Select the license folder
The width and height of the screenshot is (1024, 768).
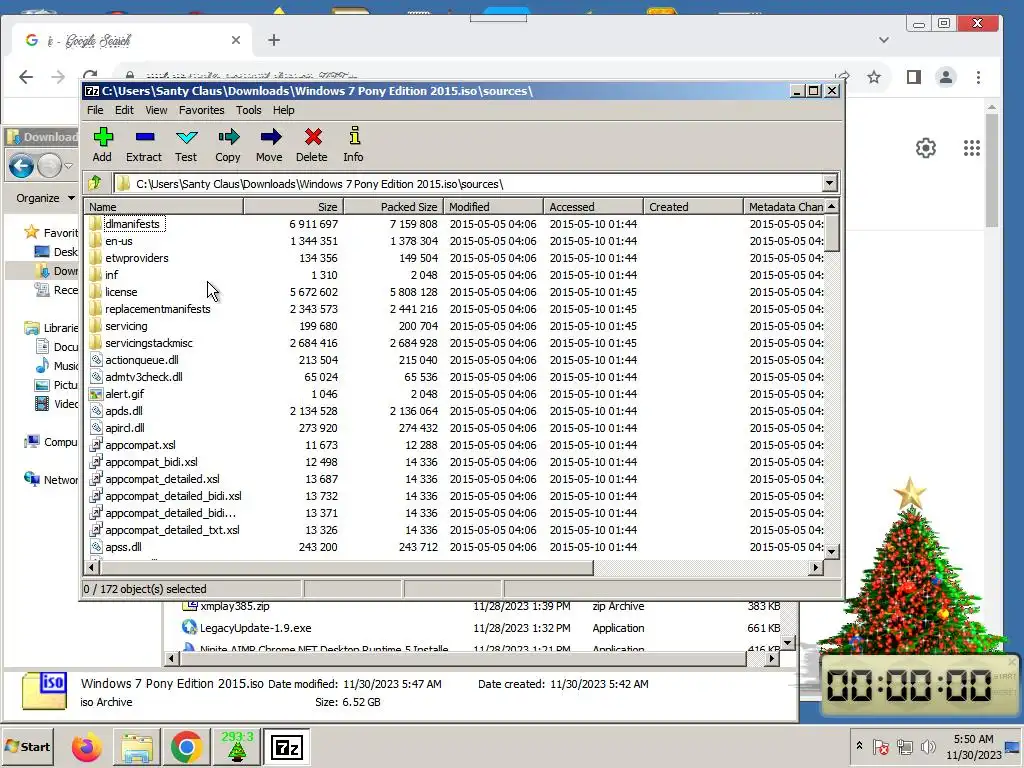tap(121, 292)
